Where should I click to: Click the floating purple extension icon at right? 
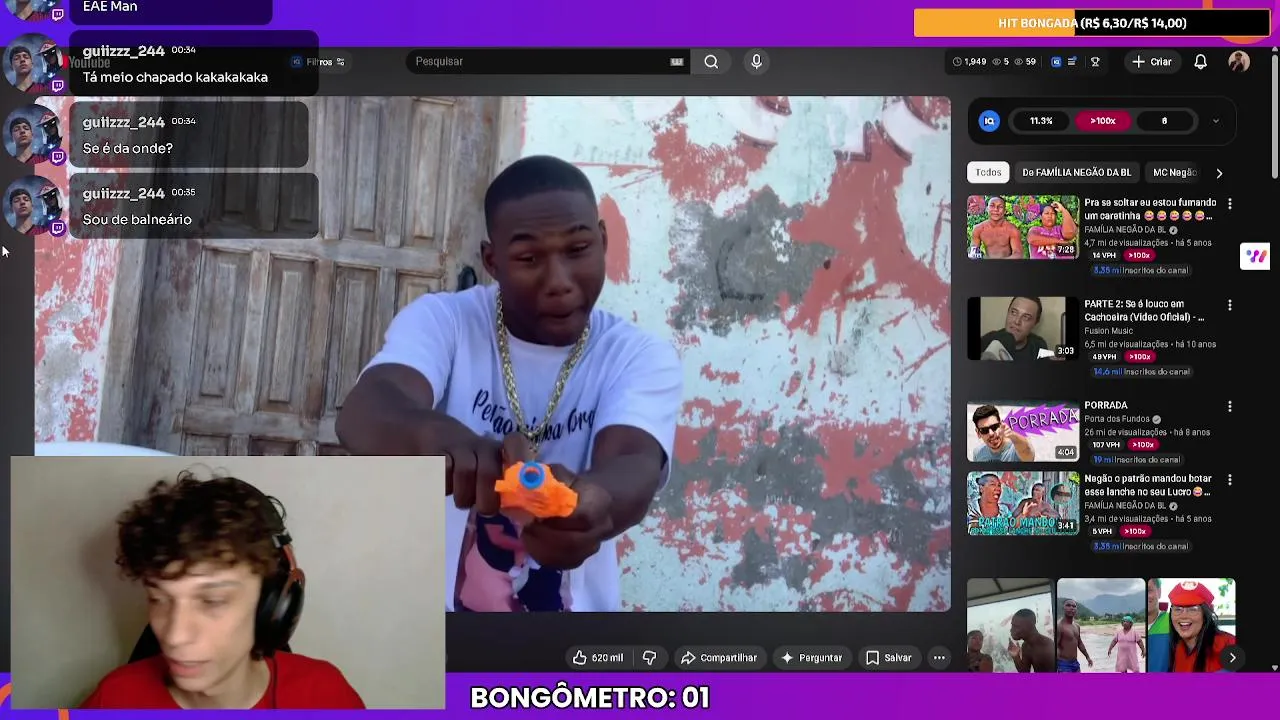(x=1255, y=256)
